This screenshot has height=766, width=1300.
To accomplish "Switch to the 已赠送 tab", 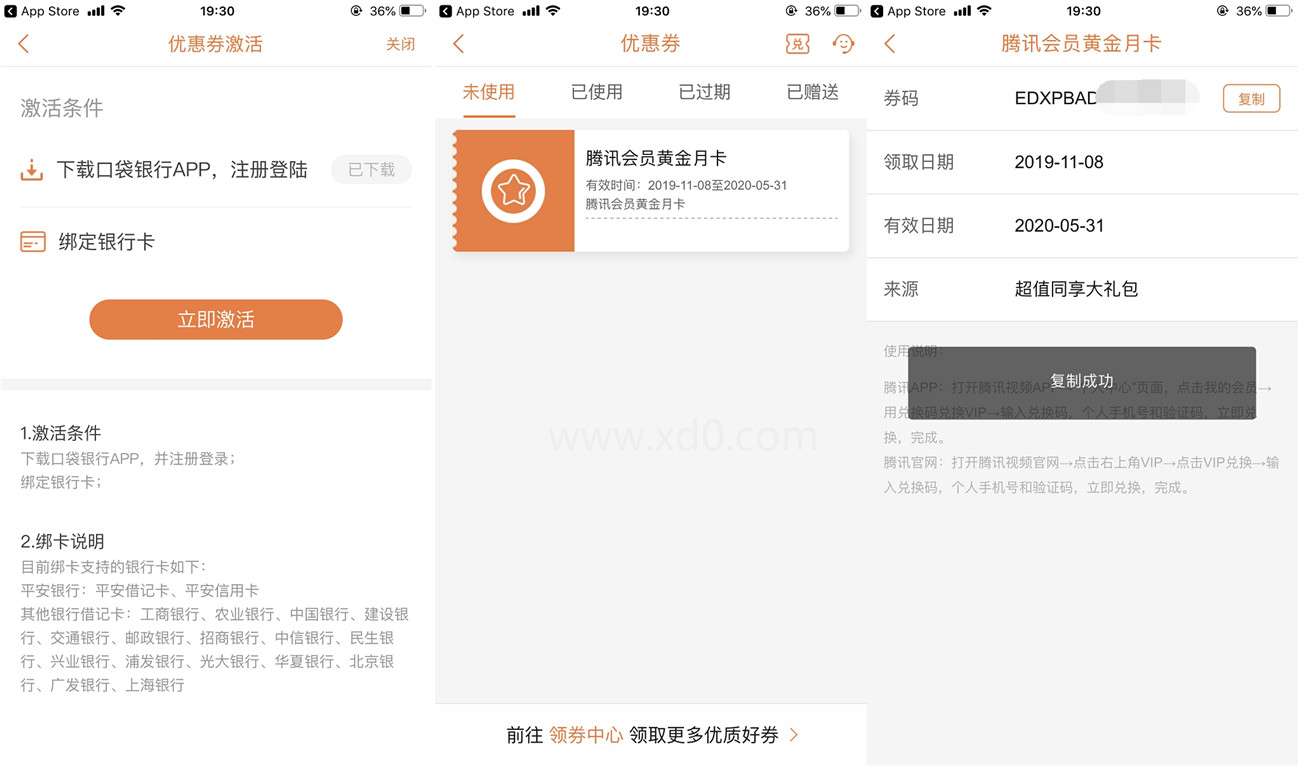I will tap(812, 92).
